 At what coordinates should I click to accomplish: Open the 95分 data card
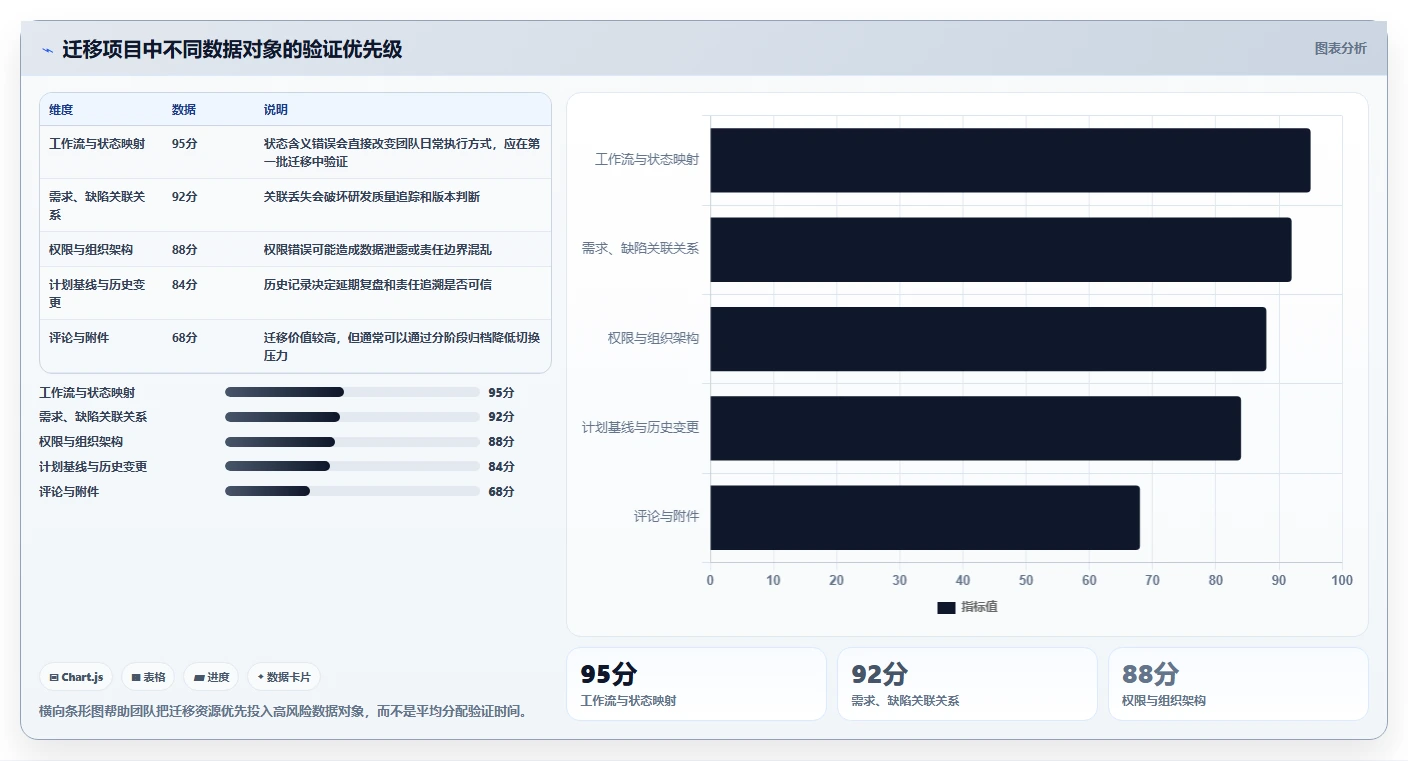696,684
